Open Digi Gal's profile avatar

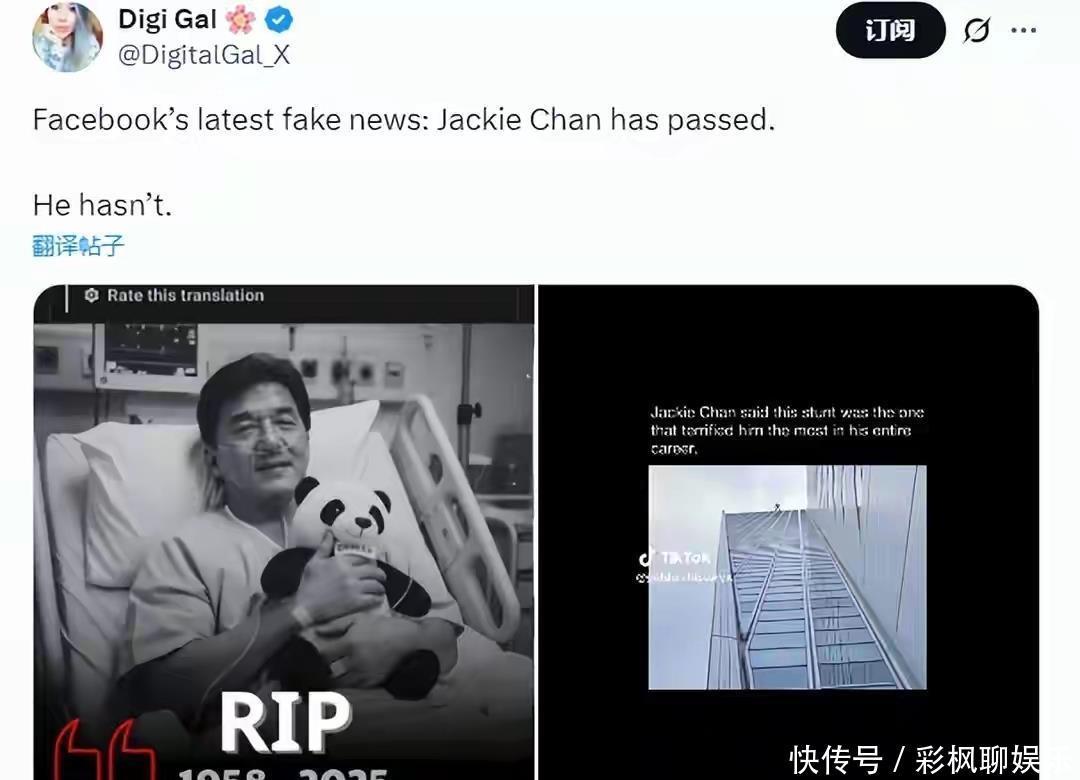pyautogui.click(x=68, y=37)
